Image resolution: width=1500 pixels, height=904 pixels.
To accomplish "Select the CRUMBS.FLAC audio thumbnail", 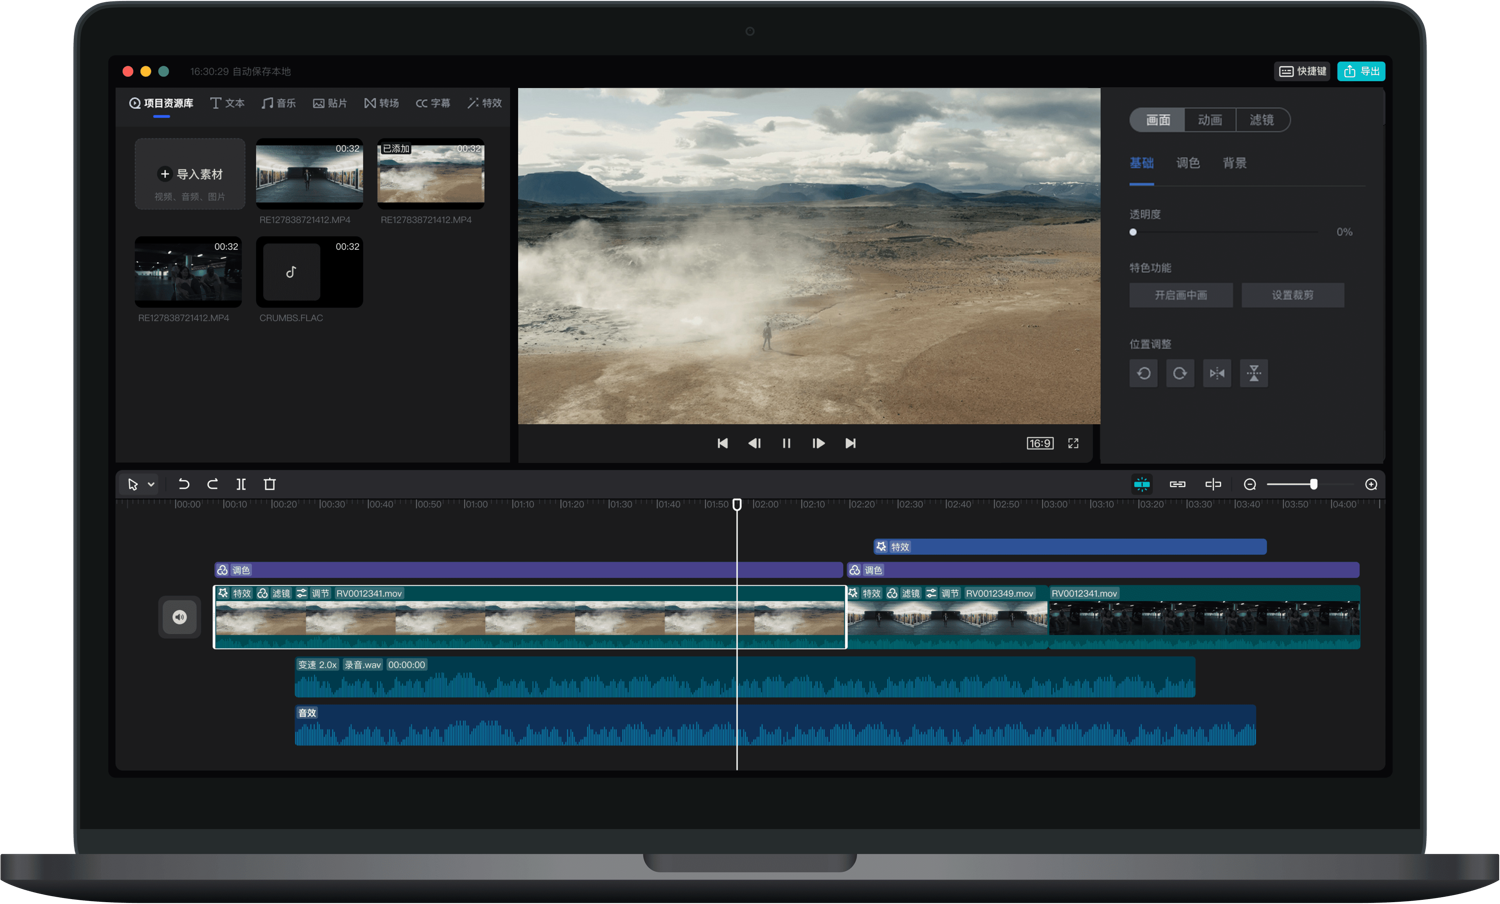I will click(x=309, y=272).
